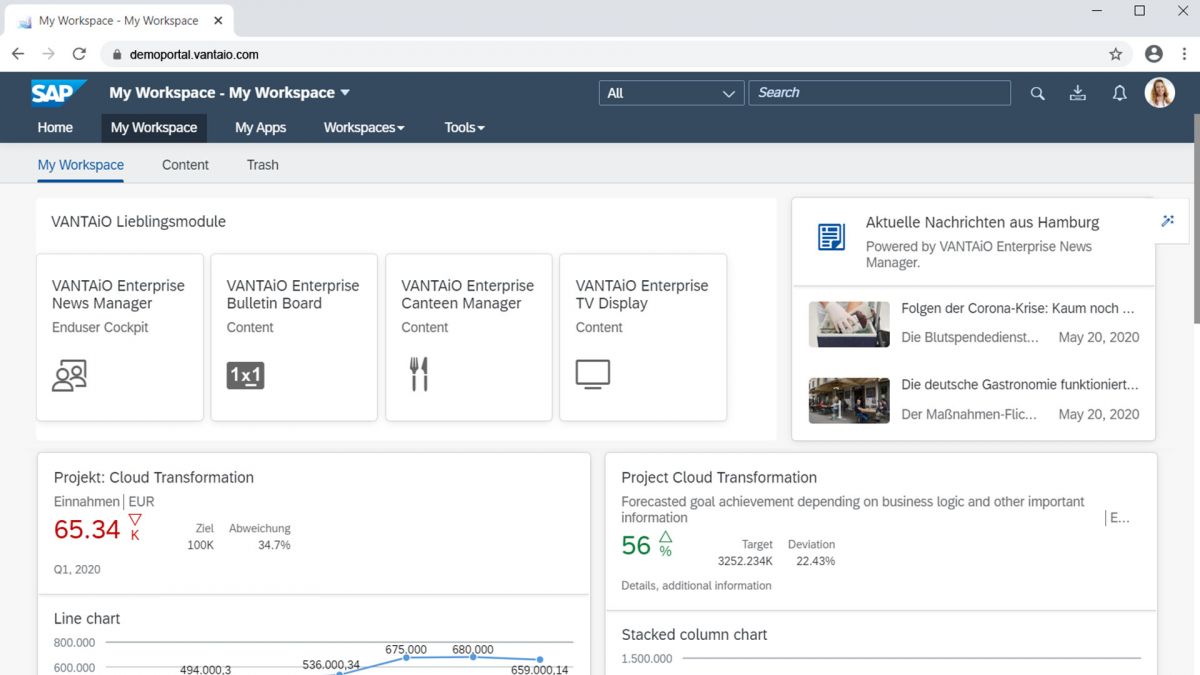The width and height of the screenshot is (1200, 675).
Task: Click the 1x1 icon on Bulletin Board tile
Action: (245, 375)
